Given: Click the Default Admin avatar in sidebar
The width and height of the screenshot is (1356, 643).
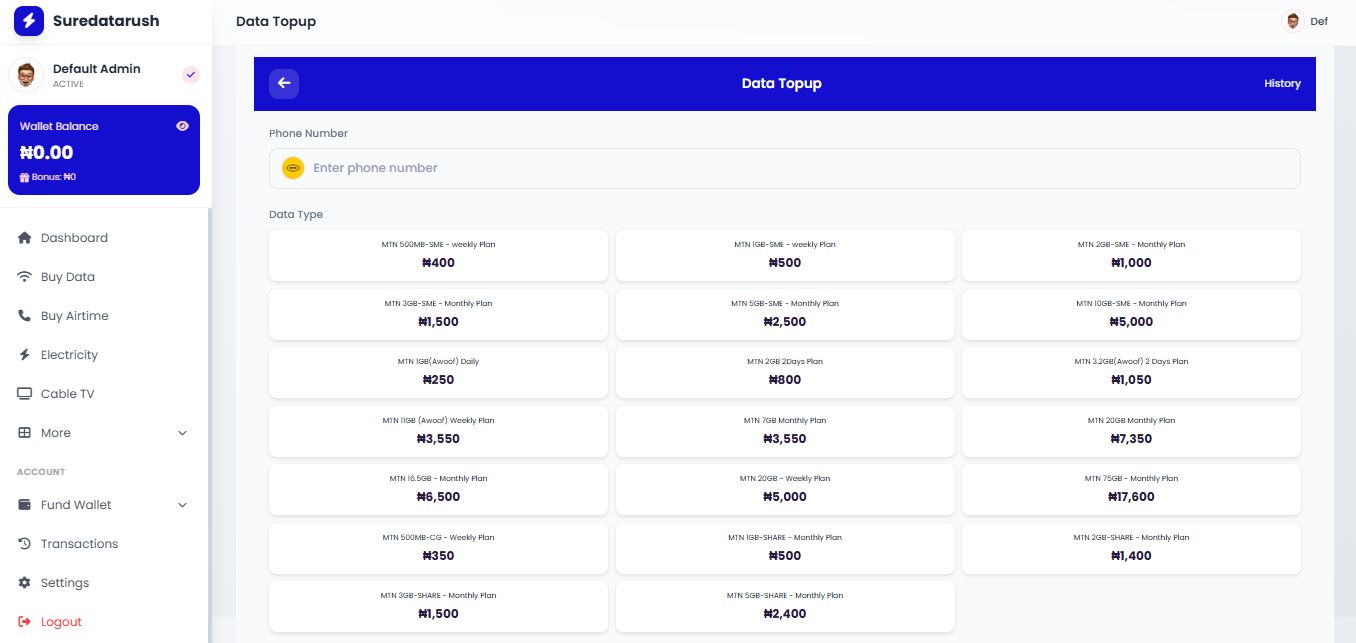Looking at the screenshot, I should [26, 75].
